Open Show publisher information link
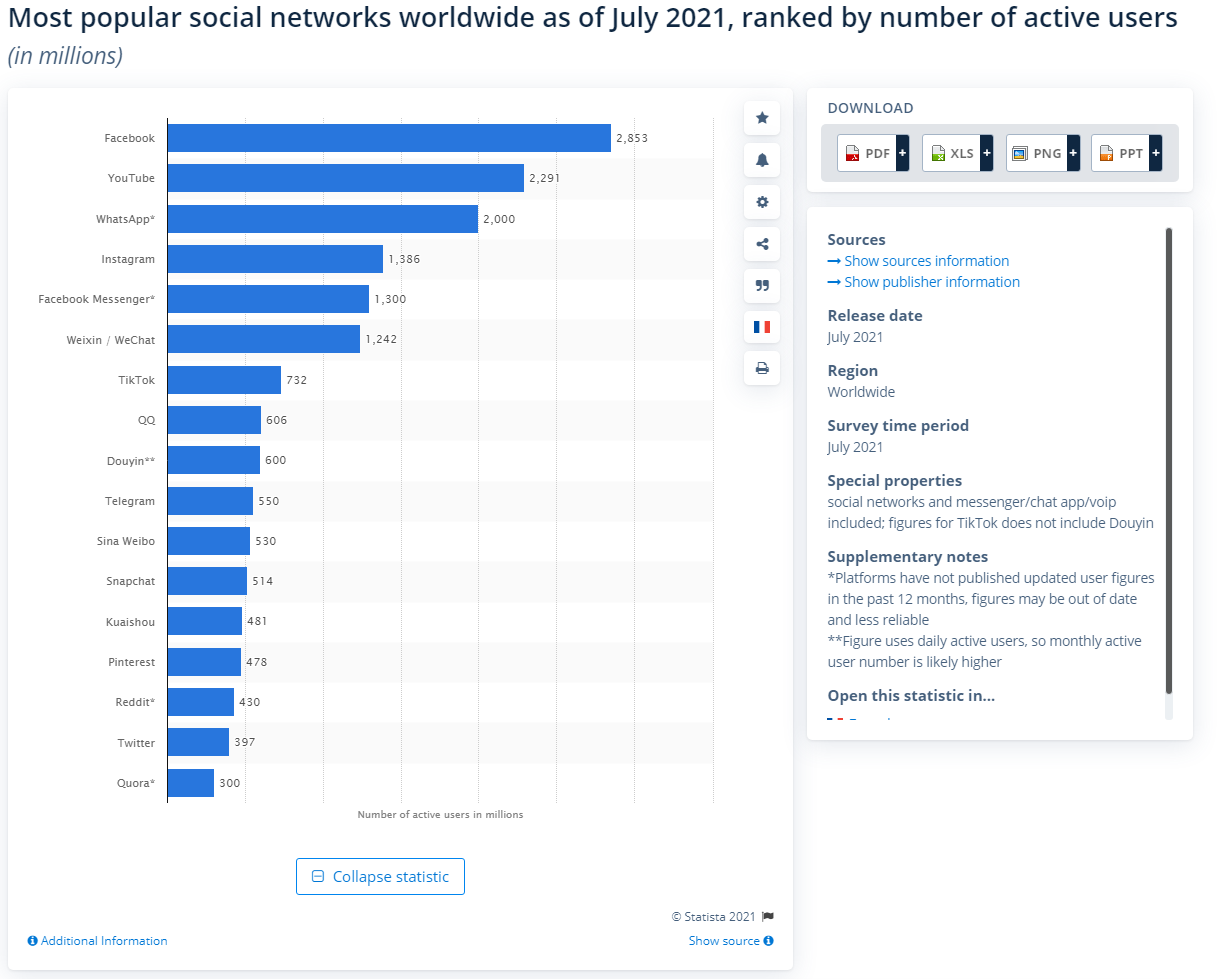Viewport: 1219px width, 979px height. click(x=931, y=281)
